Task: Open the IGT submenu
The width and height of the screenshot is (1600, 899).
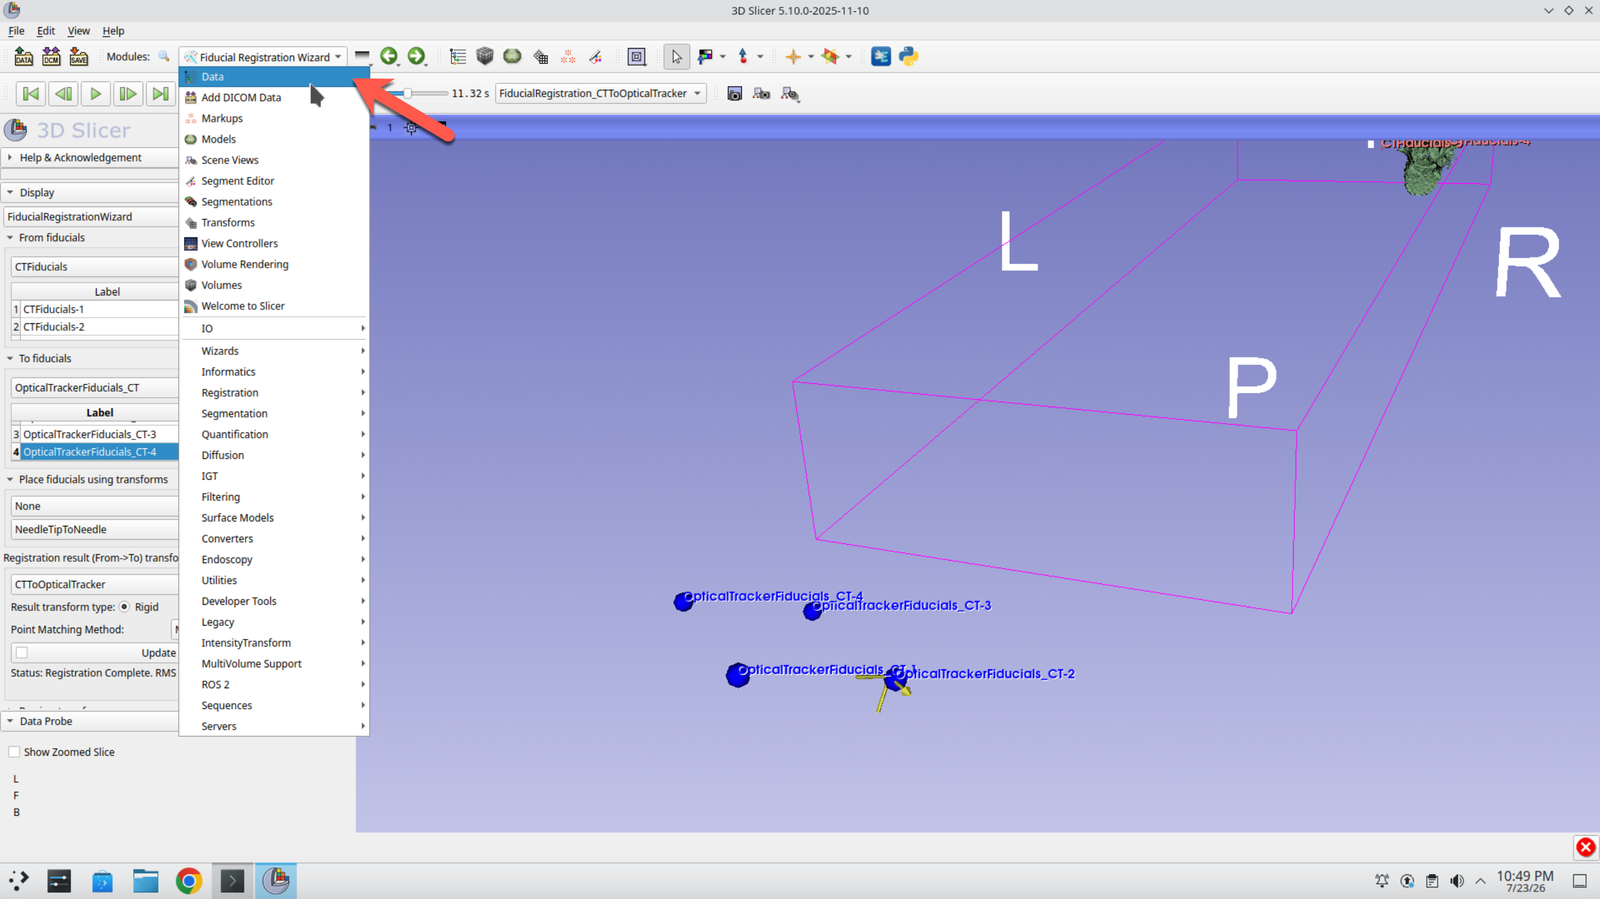Action: coord(274,476)
